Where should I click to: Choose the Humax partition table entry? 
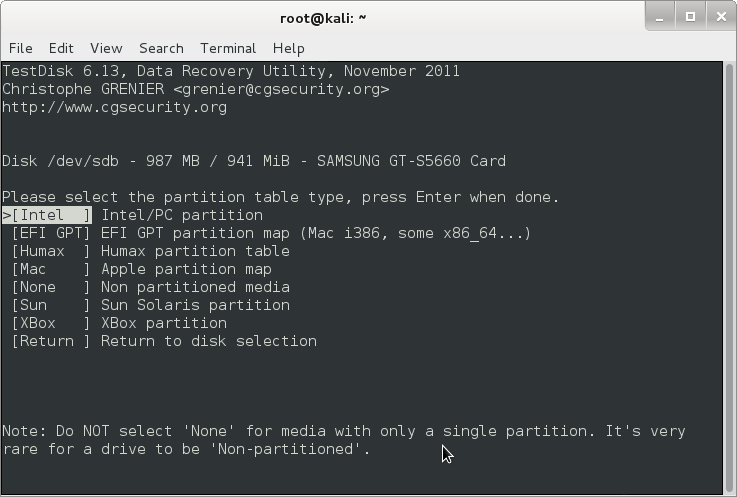pyautogui.click(x=150, y=251)
